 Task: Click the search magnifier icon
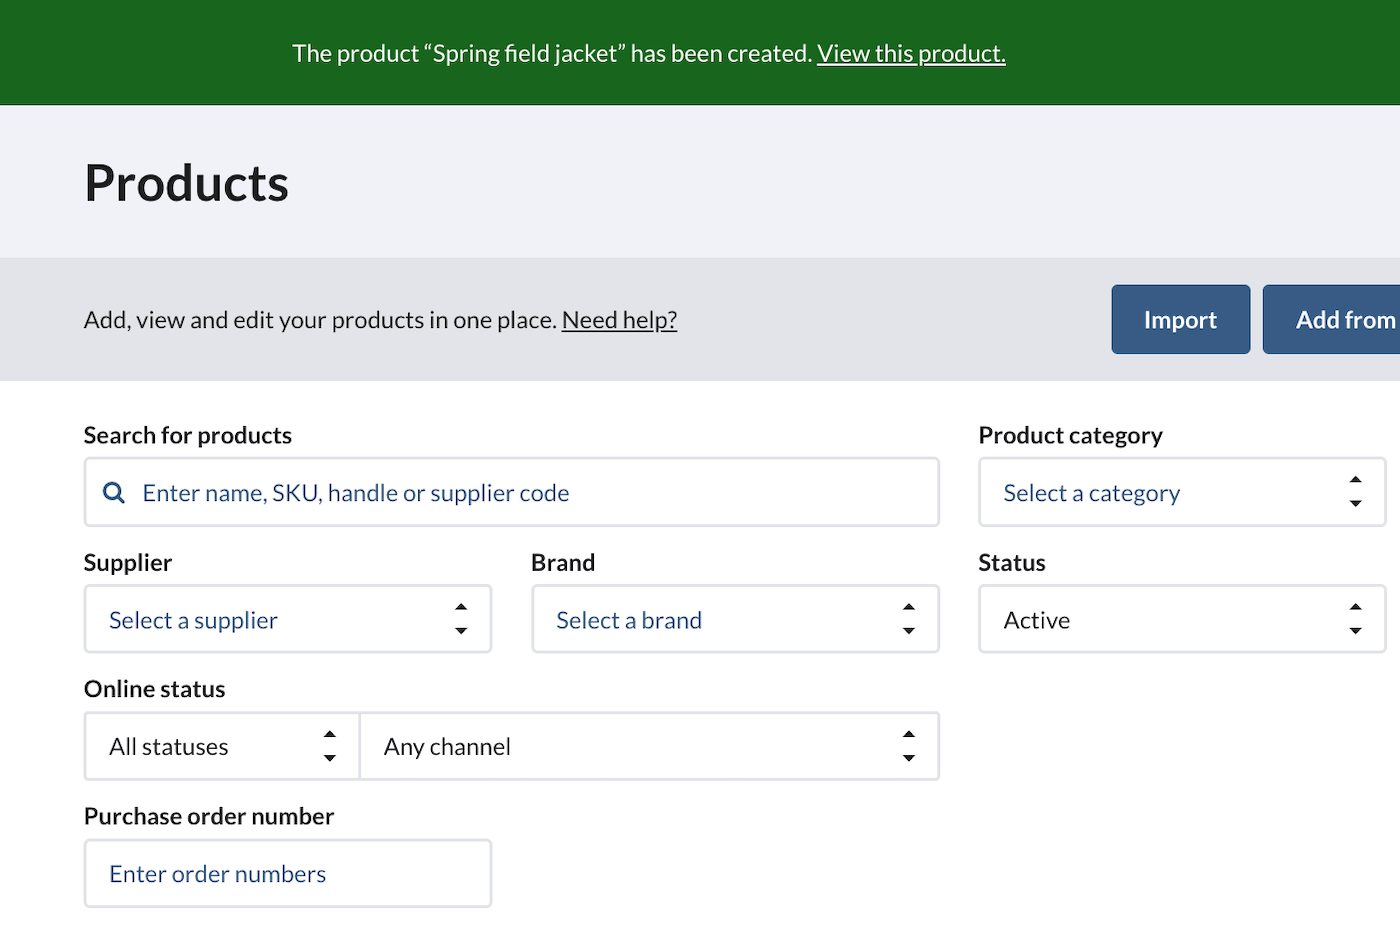pyautogui.click(x=114, y=492)
